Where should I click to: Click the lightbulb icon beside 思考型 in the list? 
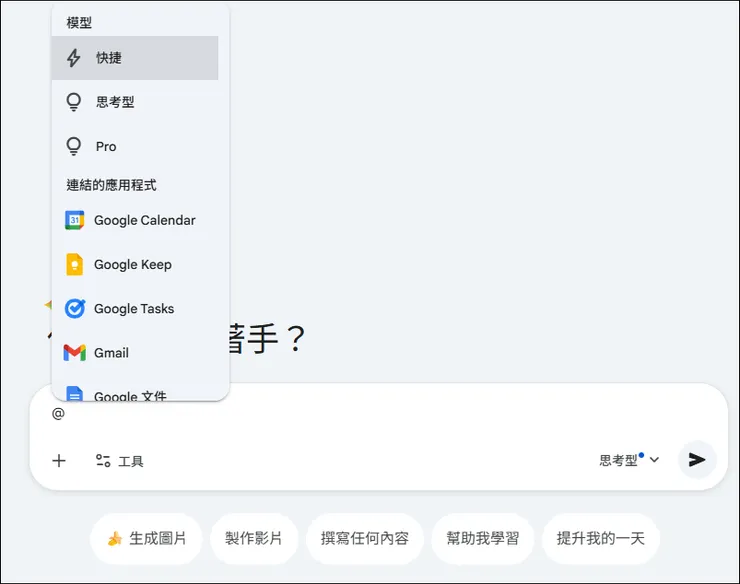pyautogui.click(x=74, y=102)
